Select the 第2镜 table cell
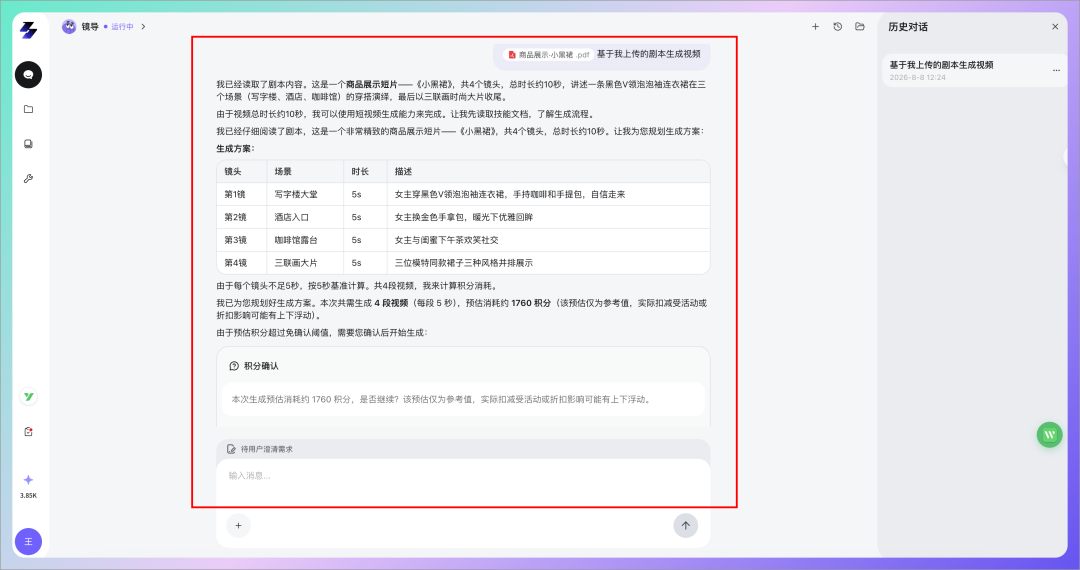The height and width of the screenshot is (570, 1080). pyautogui.click(x=242, y=217)
